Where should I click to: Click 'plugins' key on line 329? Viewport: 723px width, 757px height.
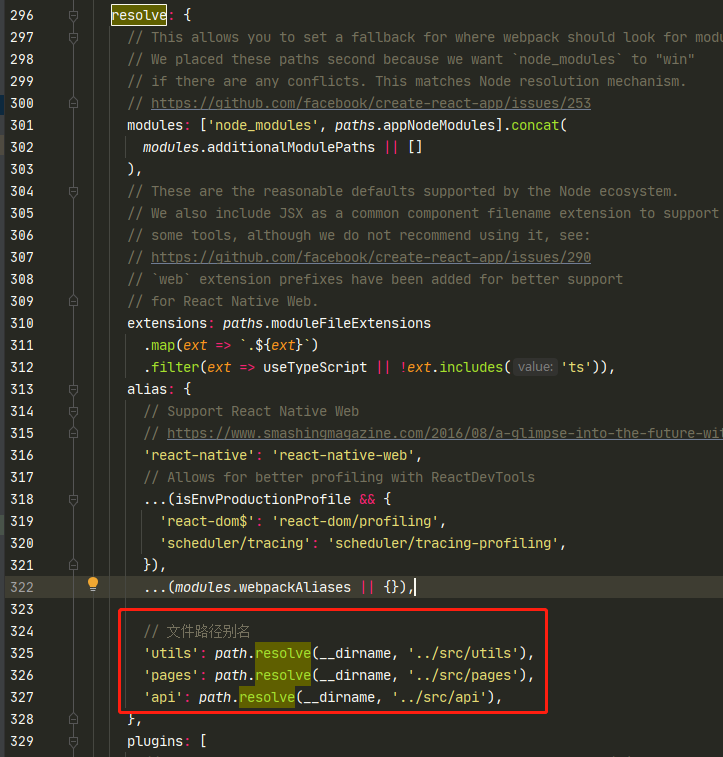tap(155, 741)
